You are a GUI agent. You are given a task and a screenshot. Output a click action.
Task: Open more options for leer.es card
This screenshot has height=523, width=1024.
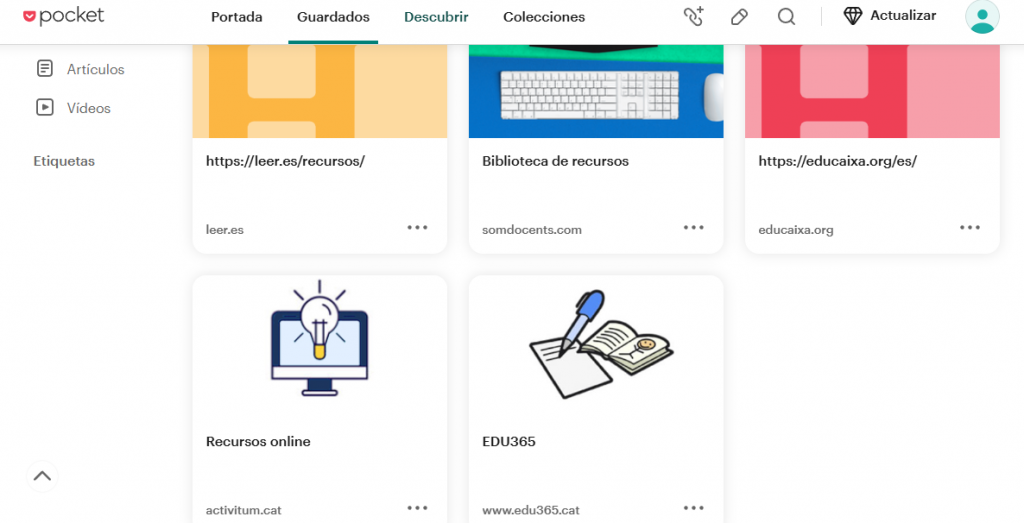[417, 228]
